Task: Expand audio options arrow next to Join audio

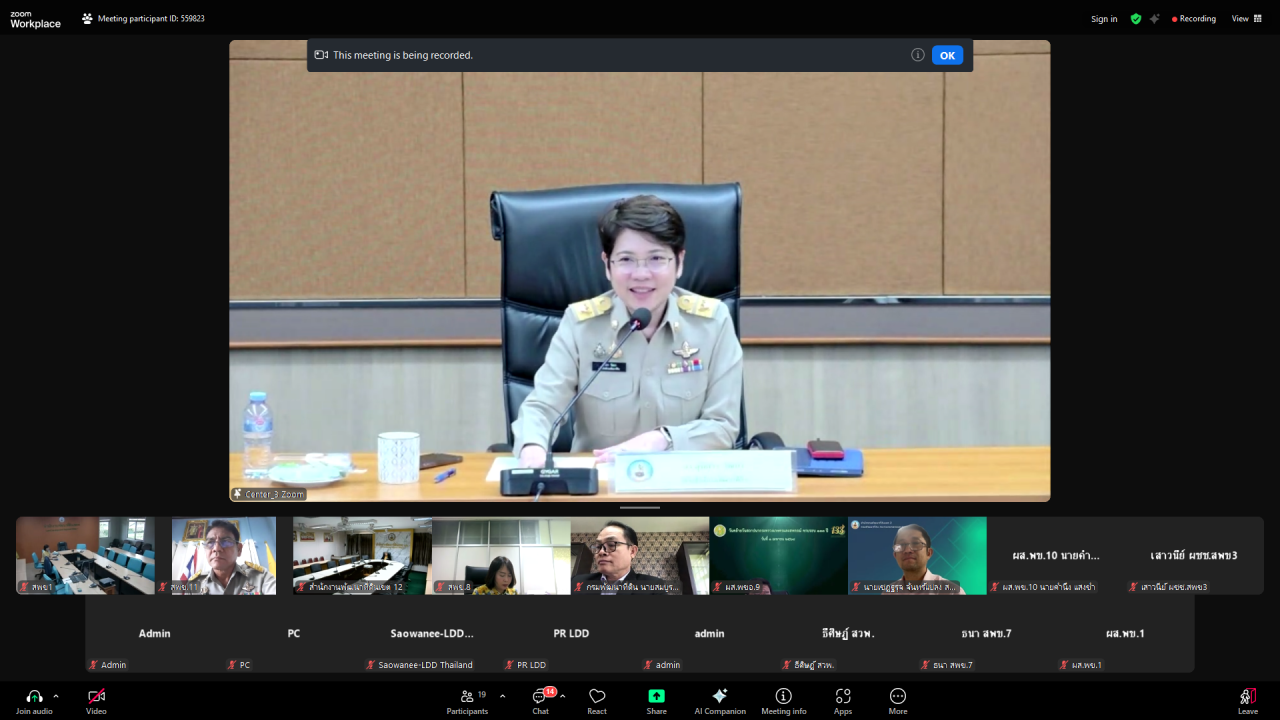Action: tap(56, 696)
